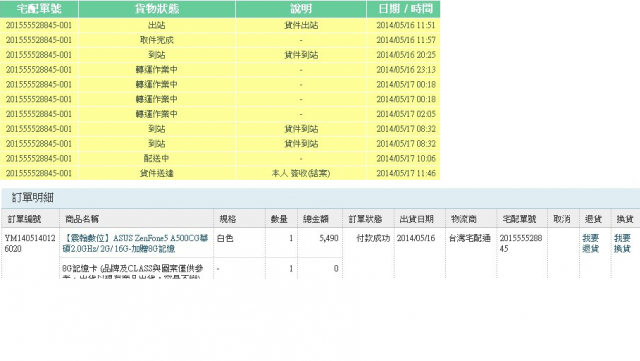This screenshot has height=361, width=640.
Task: Click the 8G記憶卡 gift item name
Action: coord(133,272)
